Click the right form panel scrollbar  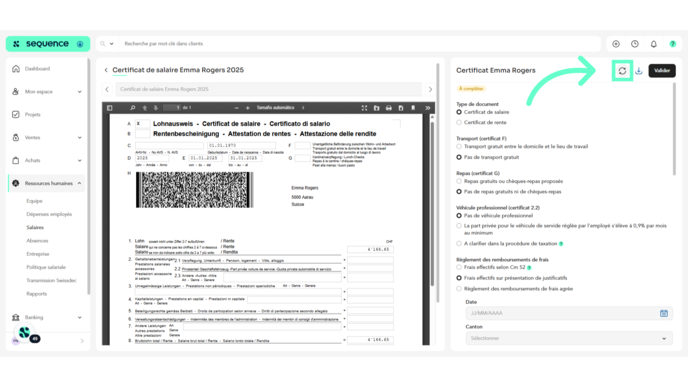click(x=674, y=129)
